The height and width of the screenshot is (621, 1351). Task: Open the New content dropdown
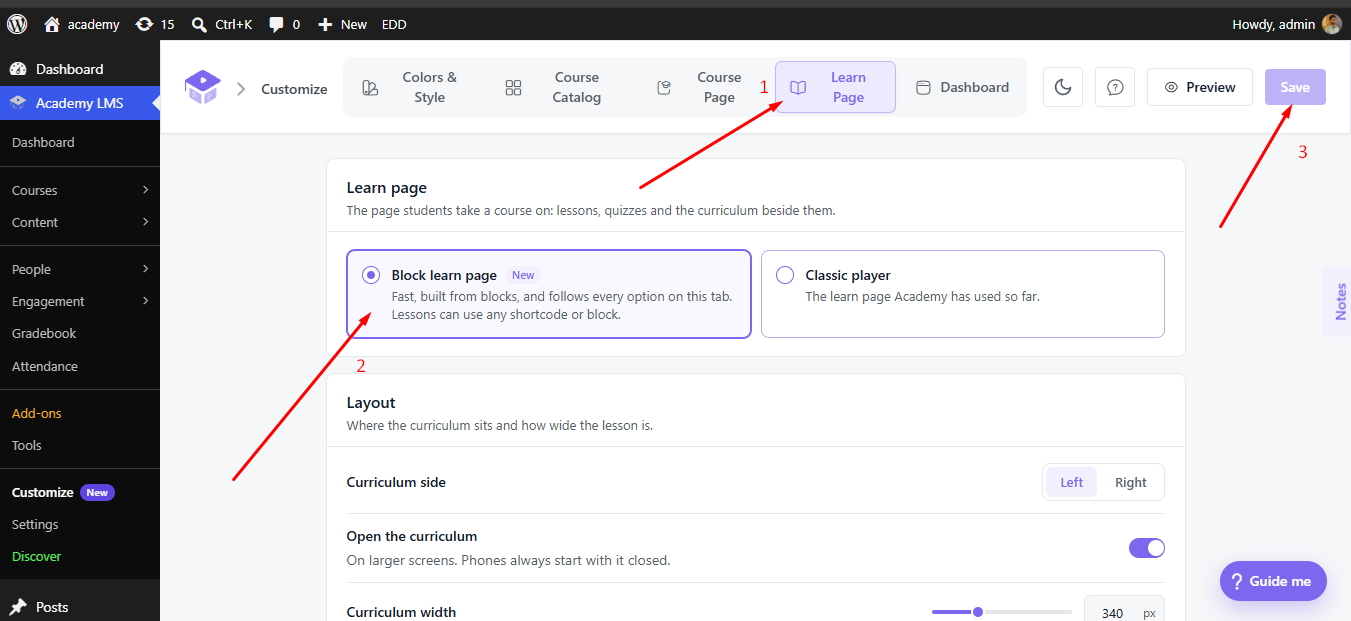point(342,24)
